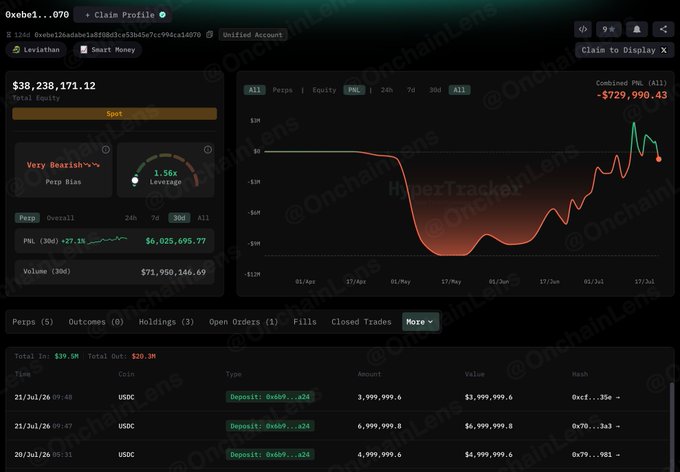Viewport: 680px width, 472px height.
Task: Set chart range to 30d
Action: pos(435,90)
